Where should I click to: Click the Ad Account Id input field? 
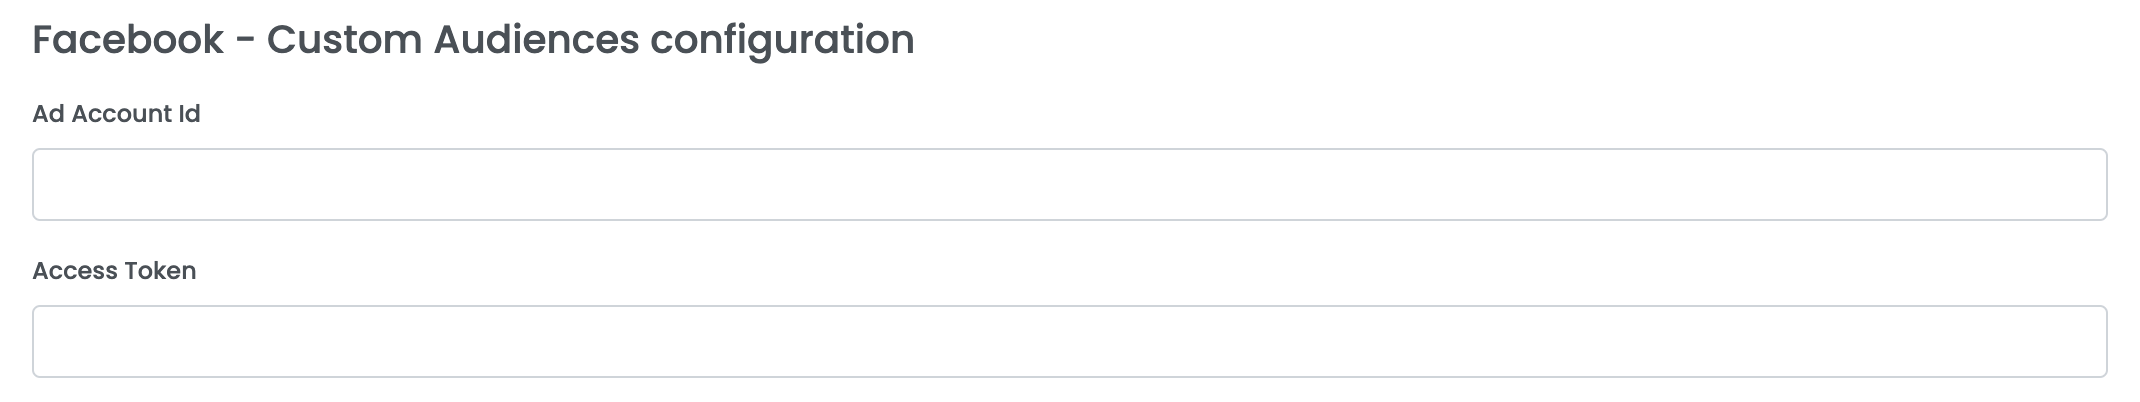point(1069,184)
